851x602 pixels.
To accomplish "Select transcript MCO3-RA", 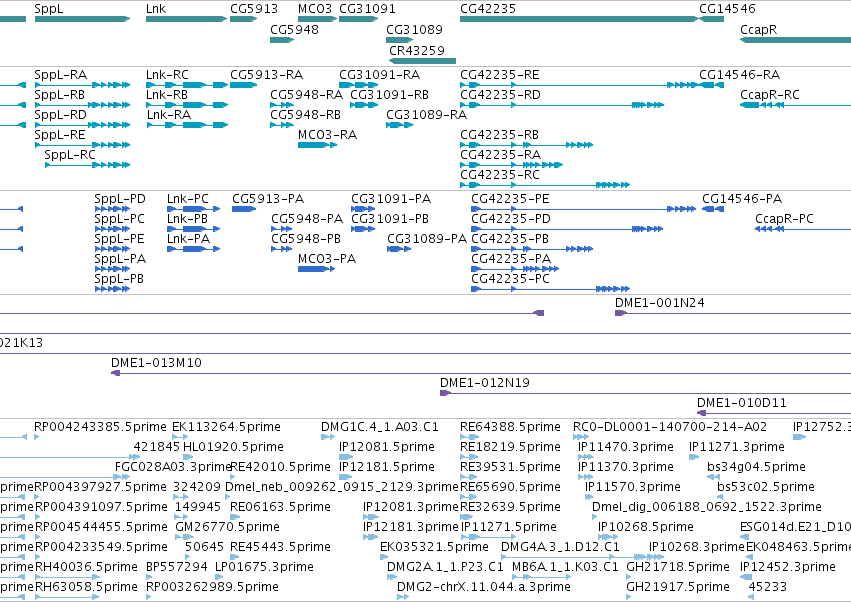I will tap(317, 145).
